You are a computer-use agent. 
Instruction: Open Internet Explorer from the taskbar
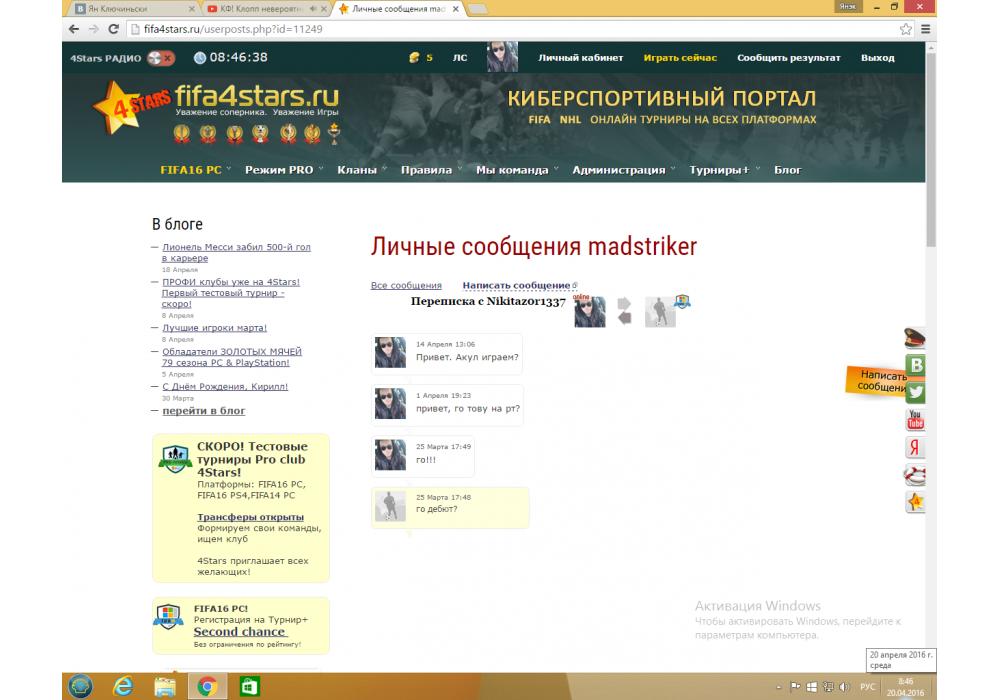point(125,686)
